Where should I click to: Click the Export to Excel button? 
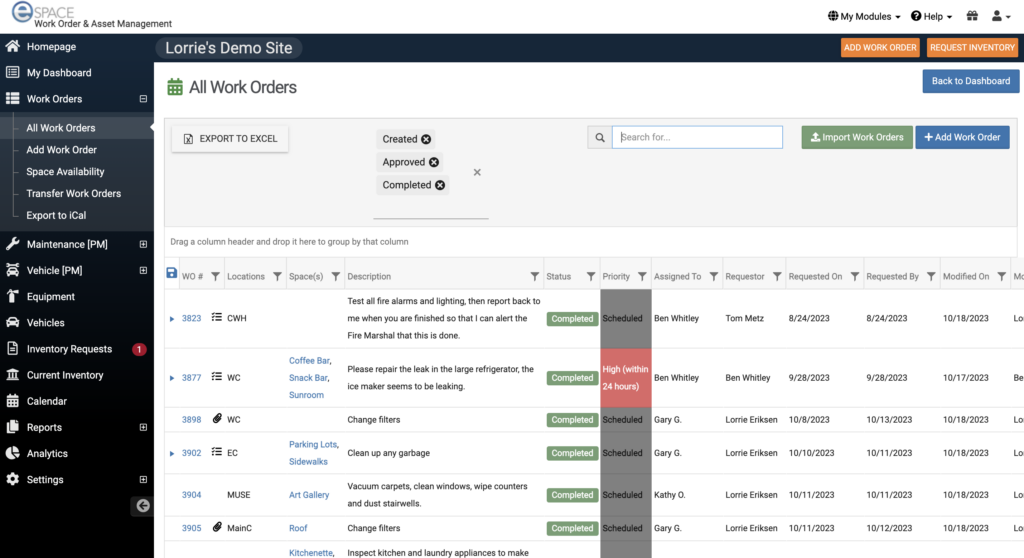pos(230,139)
